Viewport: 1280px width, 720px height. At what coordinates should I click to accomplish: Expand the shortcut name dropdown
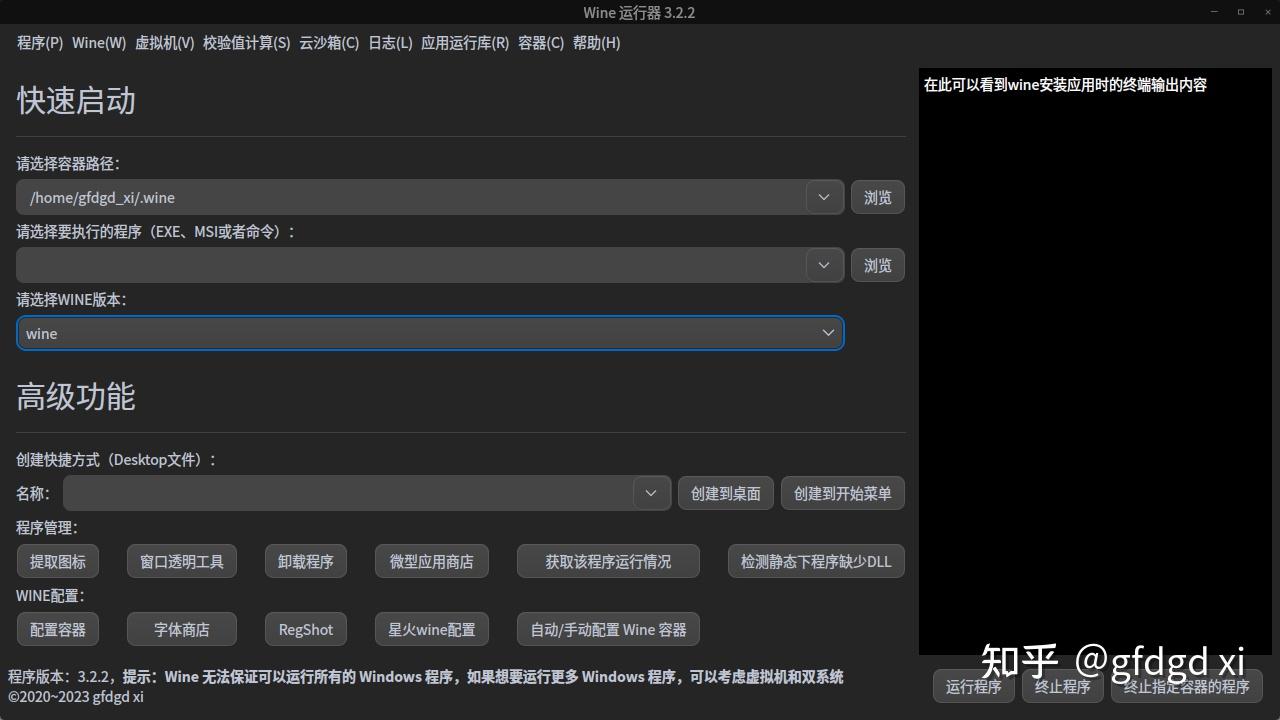click(650, 493)
